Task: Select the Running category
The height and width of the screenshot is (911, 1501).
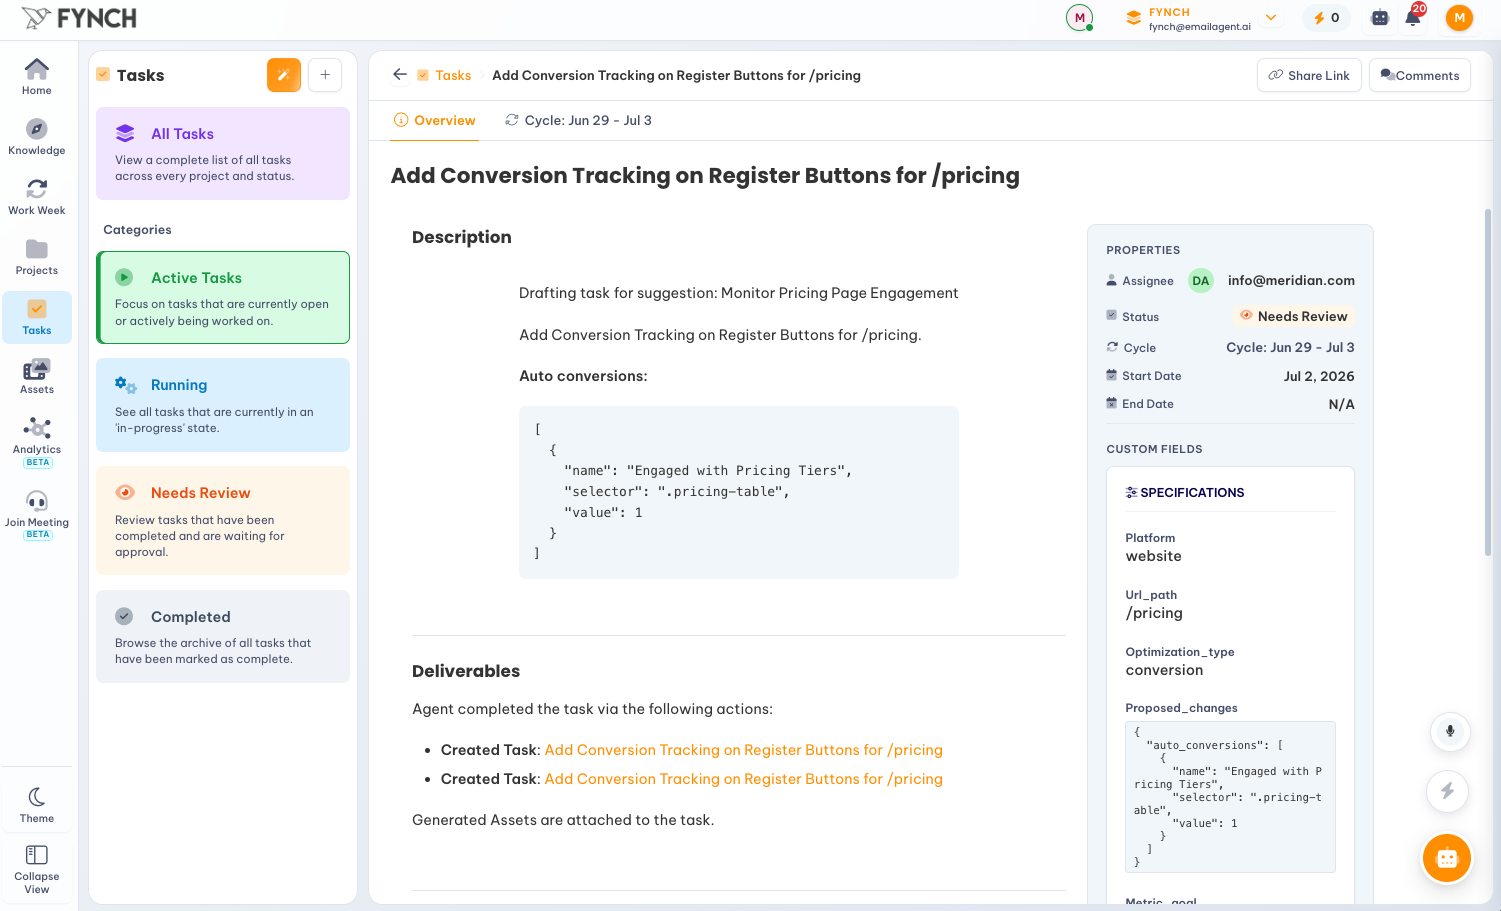Action: pos(223,405)
